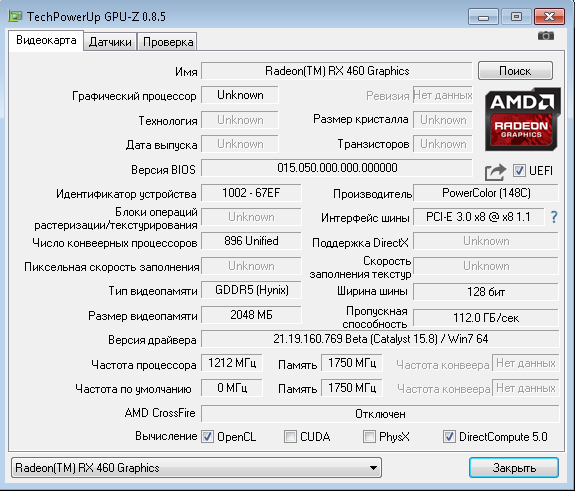This screenshot has height=492, width=575.
Task: Click the PCI-E 3.0 x8 @ x8 1.1 field
Action: [x=478, y=217]
